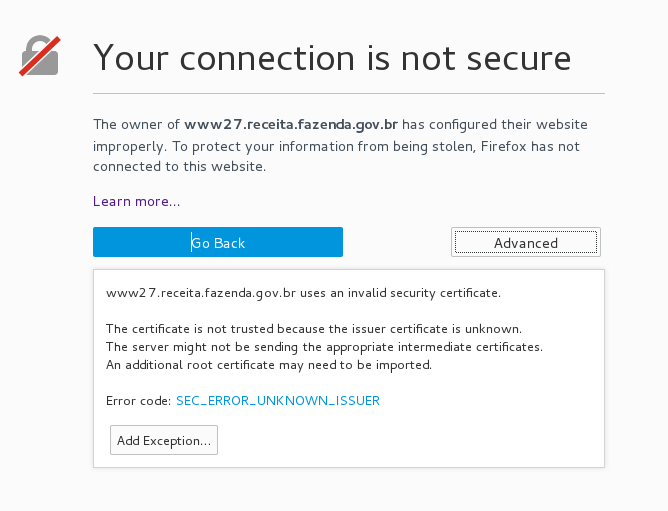
Task: Open the Add Exception… dialog
Action: pyautogui.click(x=164, y=440)
